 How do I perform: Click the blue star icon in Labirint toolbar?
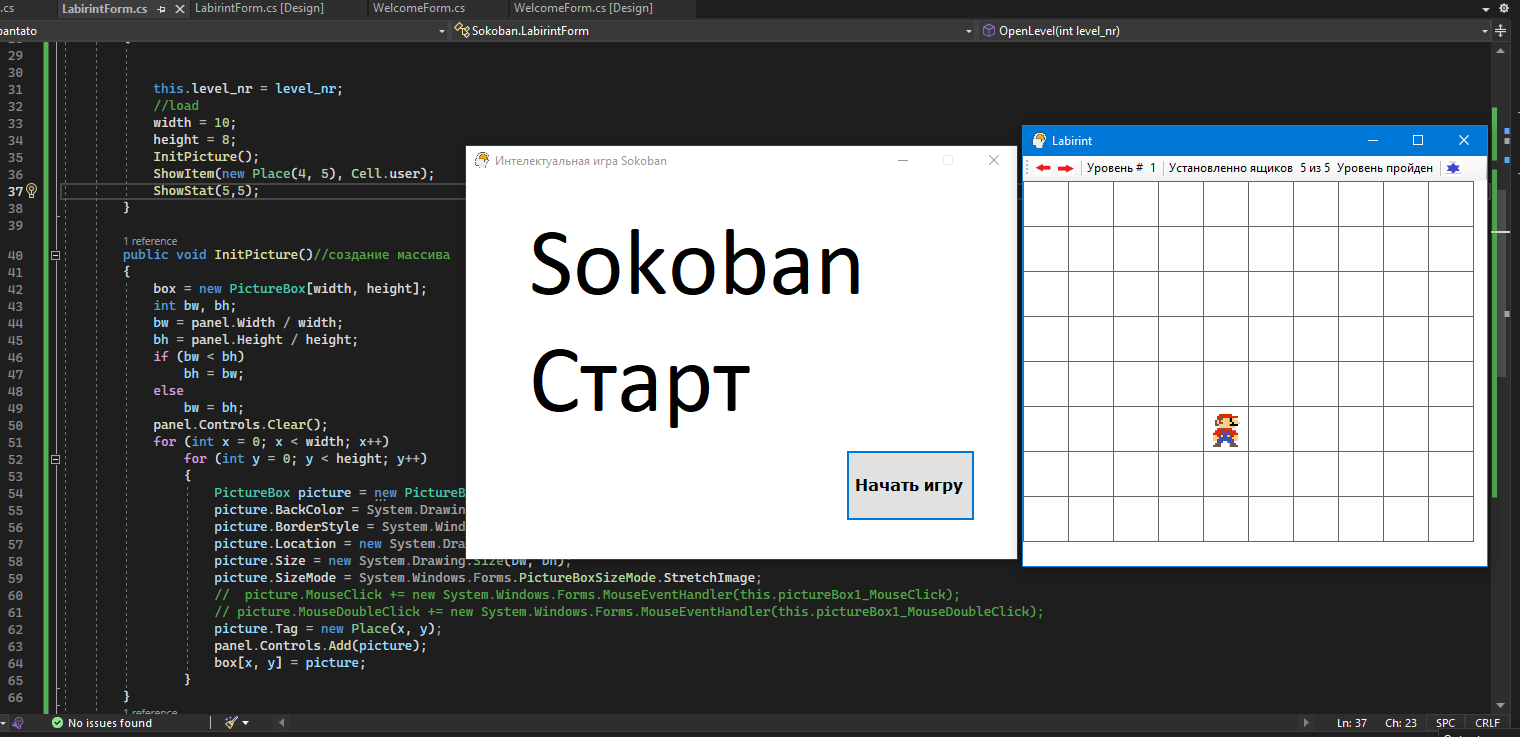tap(1453, 168)
